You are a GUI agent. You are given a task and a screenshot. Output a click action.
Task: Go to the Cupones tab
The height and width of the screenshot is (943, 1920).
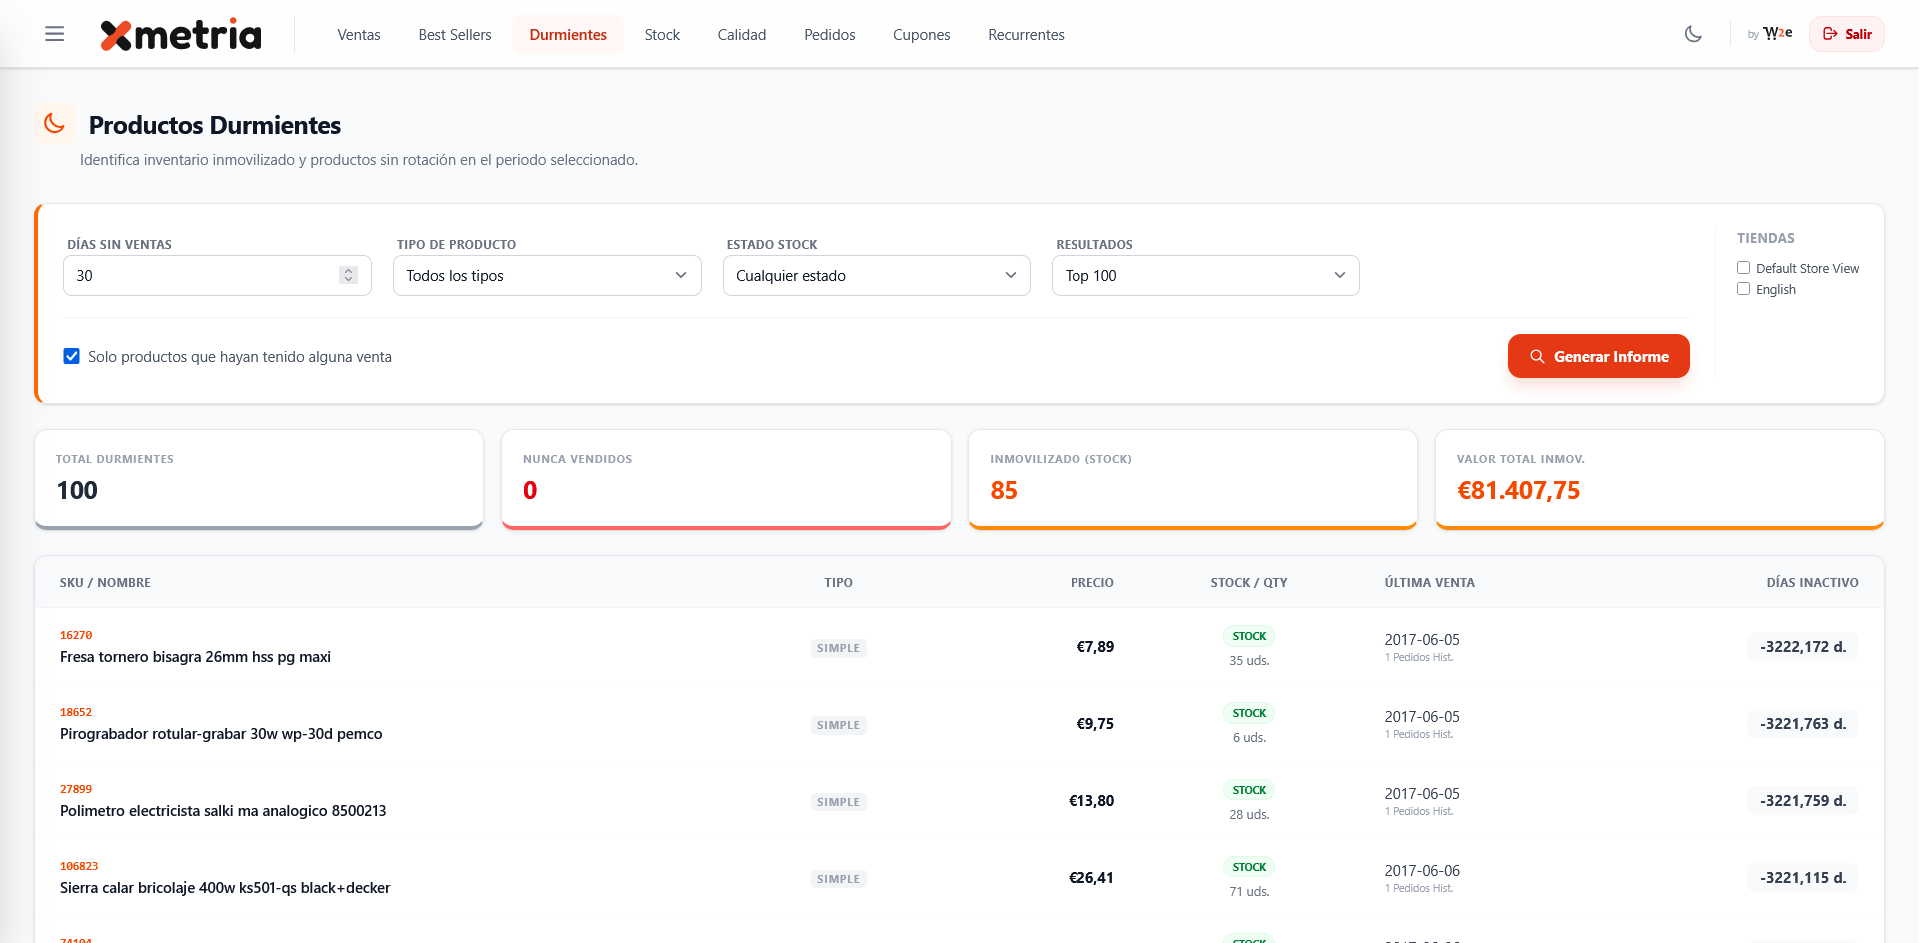(x=921, y=35)
